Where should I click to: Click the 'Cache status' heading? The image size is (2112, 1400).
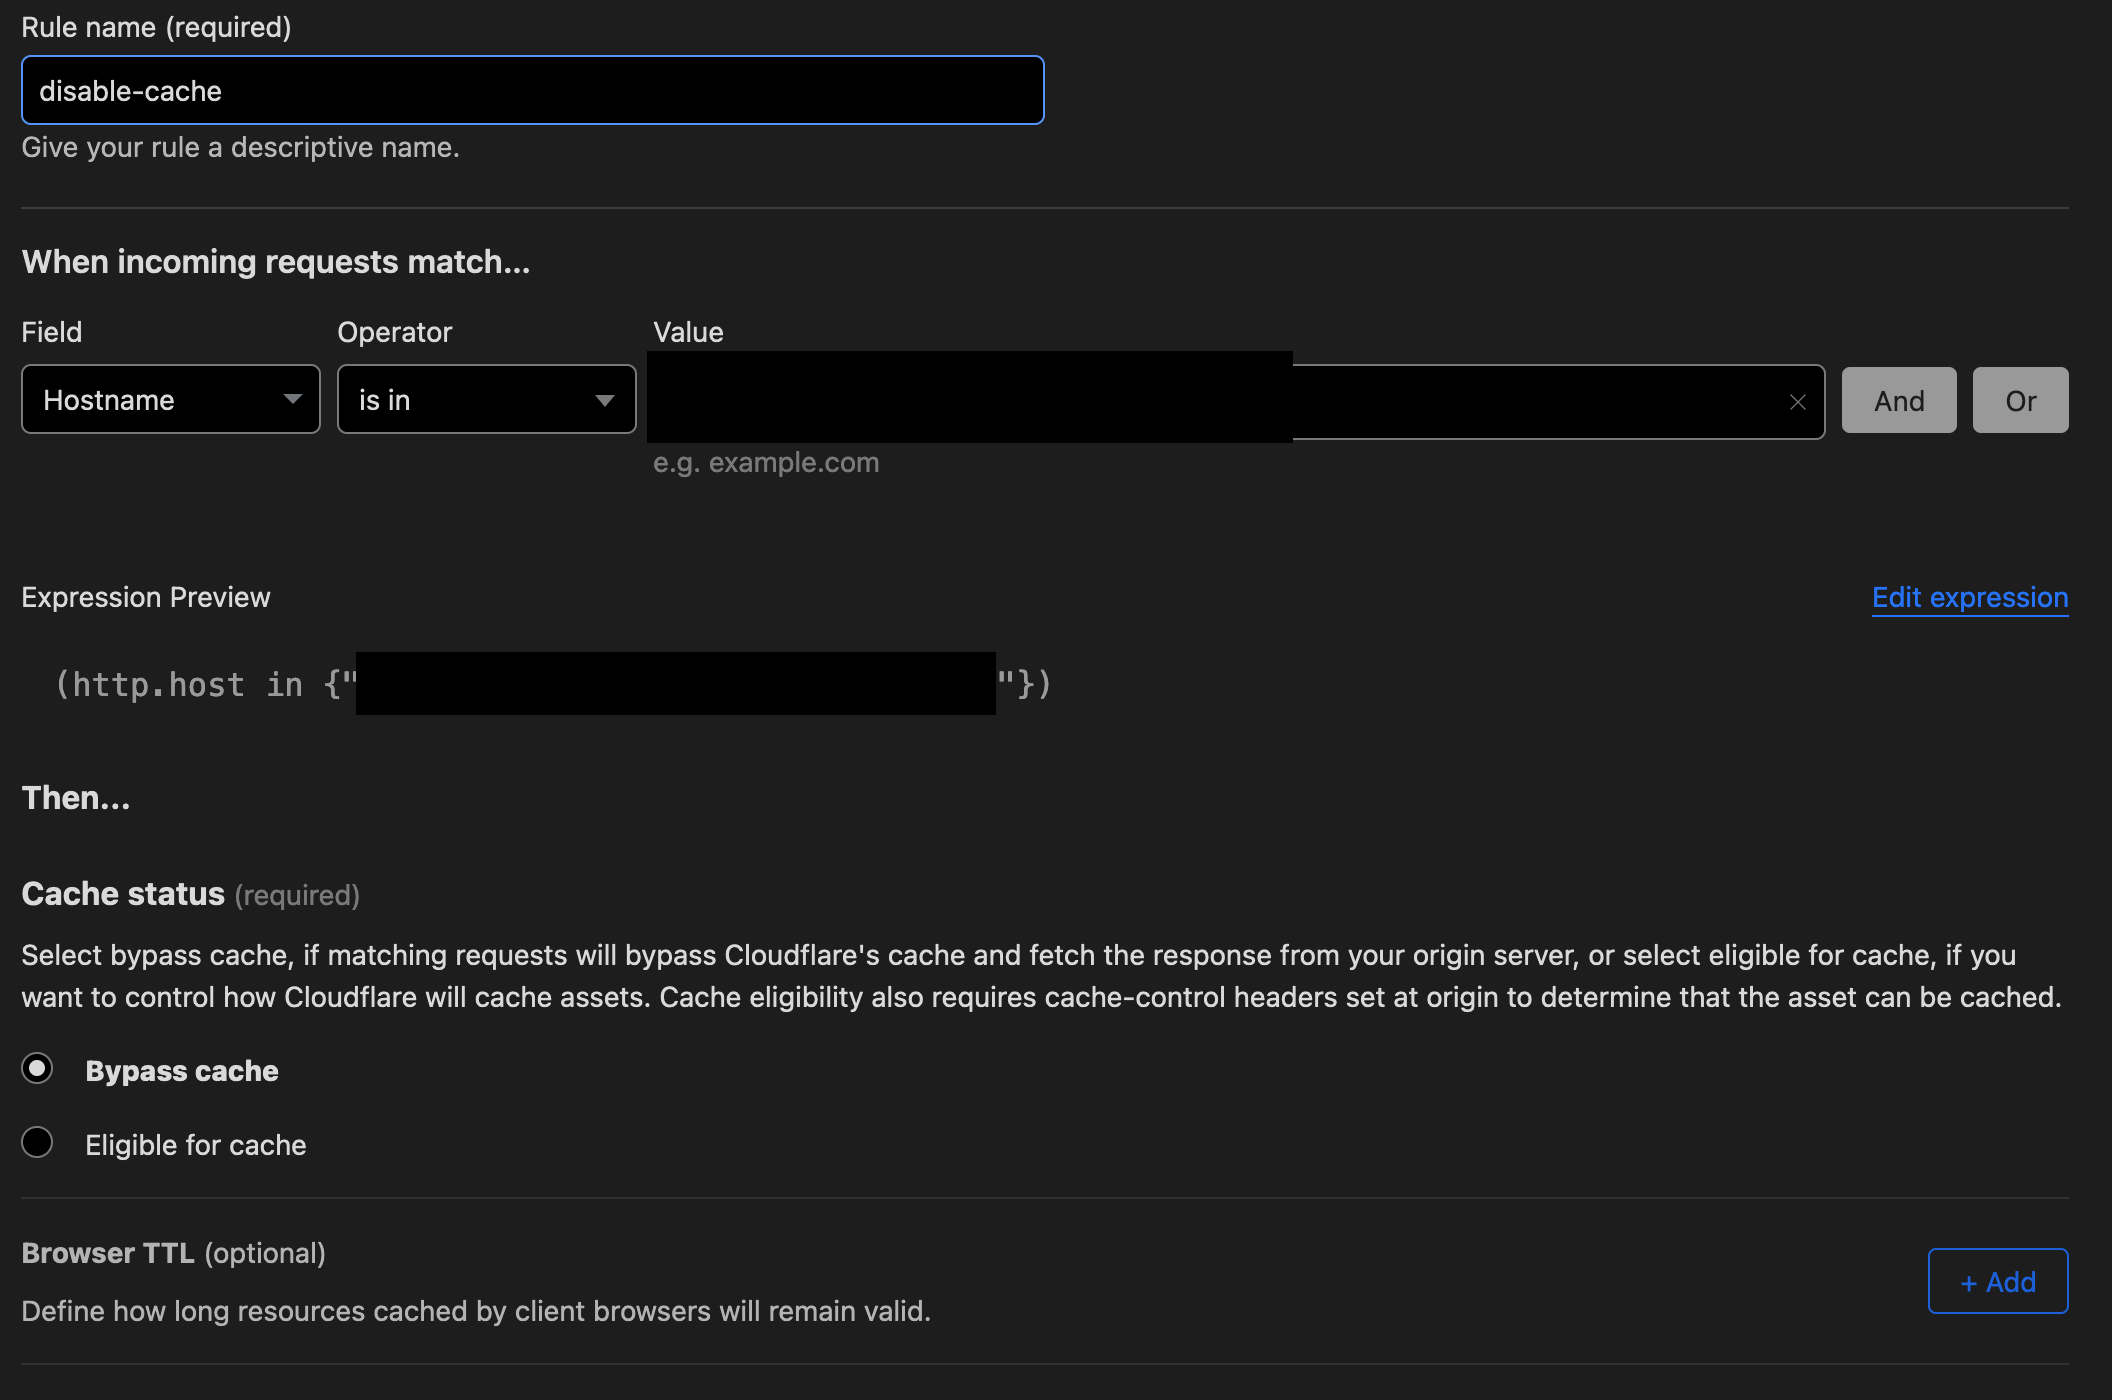click(x=123, y=894)
